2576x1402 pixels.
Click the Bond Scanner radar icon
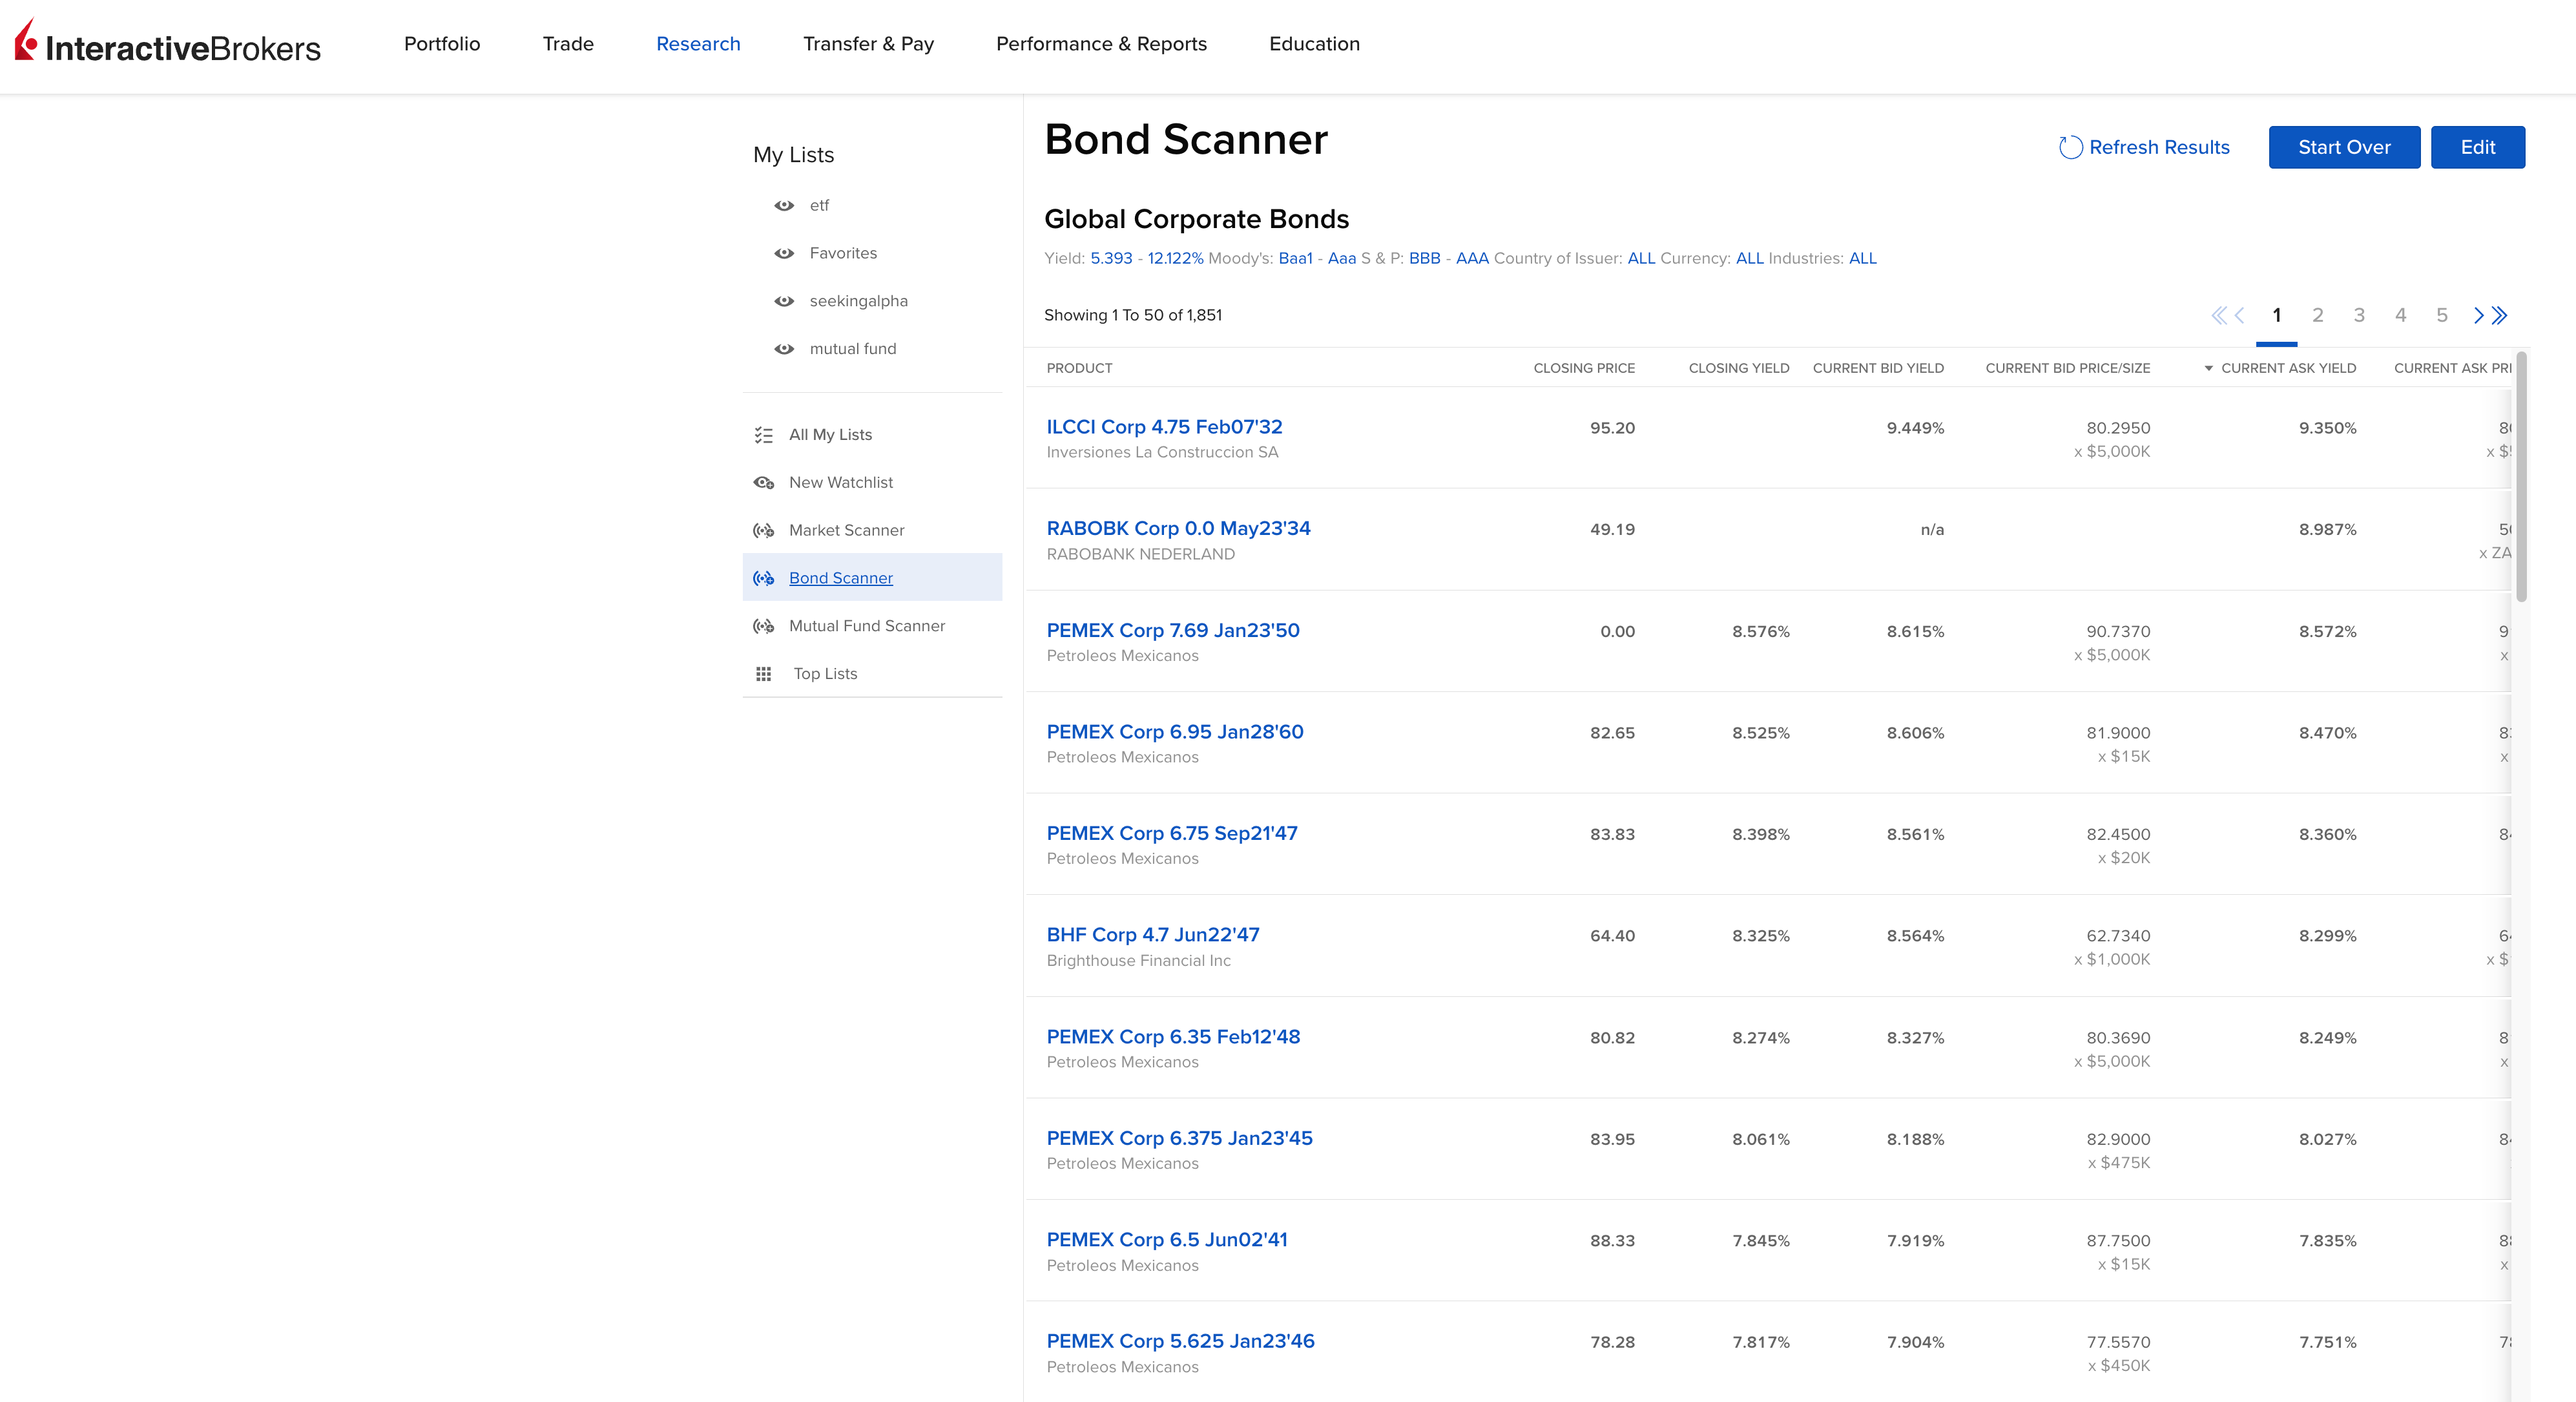pyautogui.click(x=764, y=578)
